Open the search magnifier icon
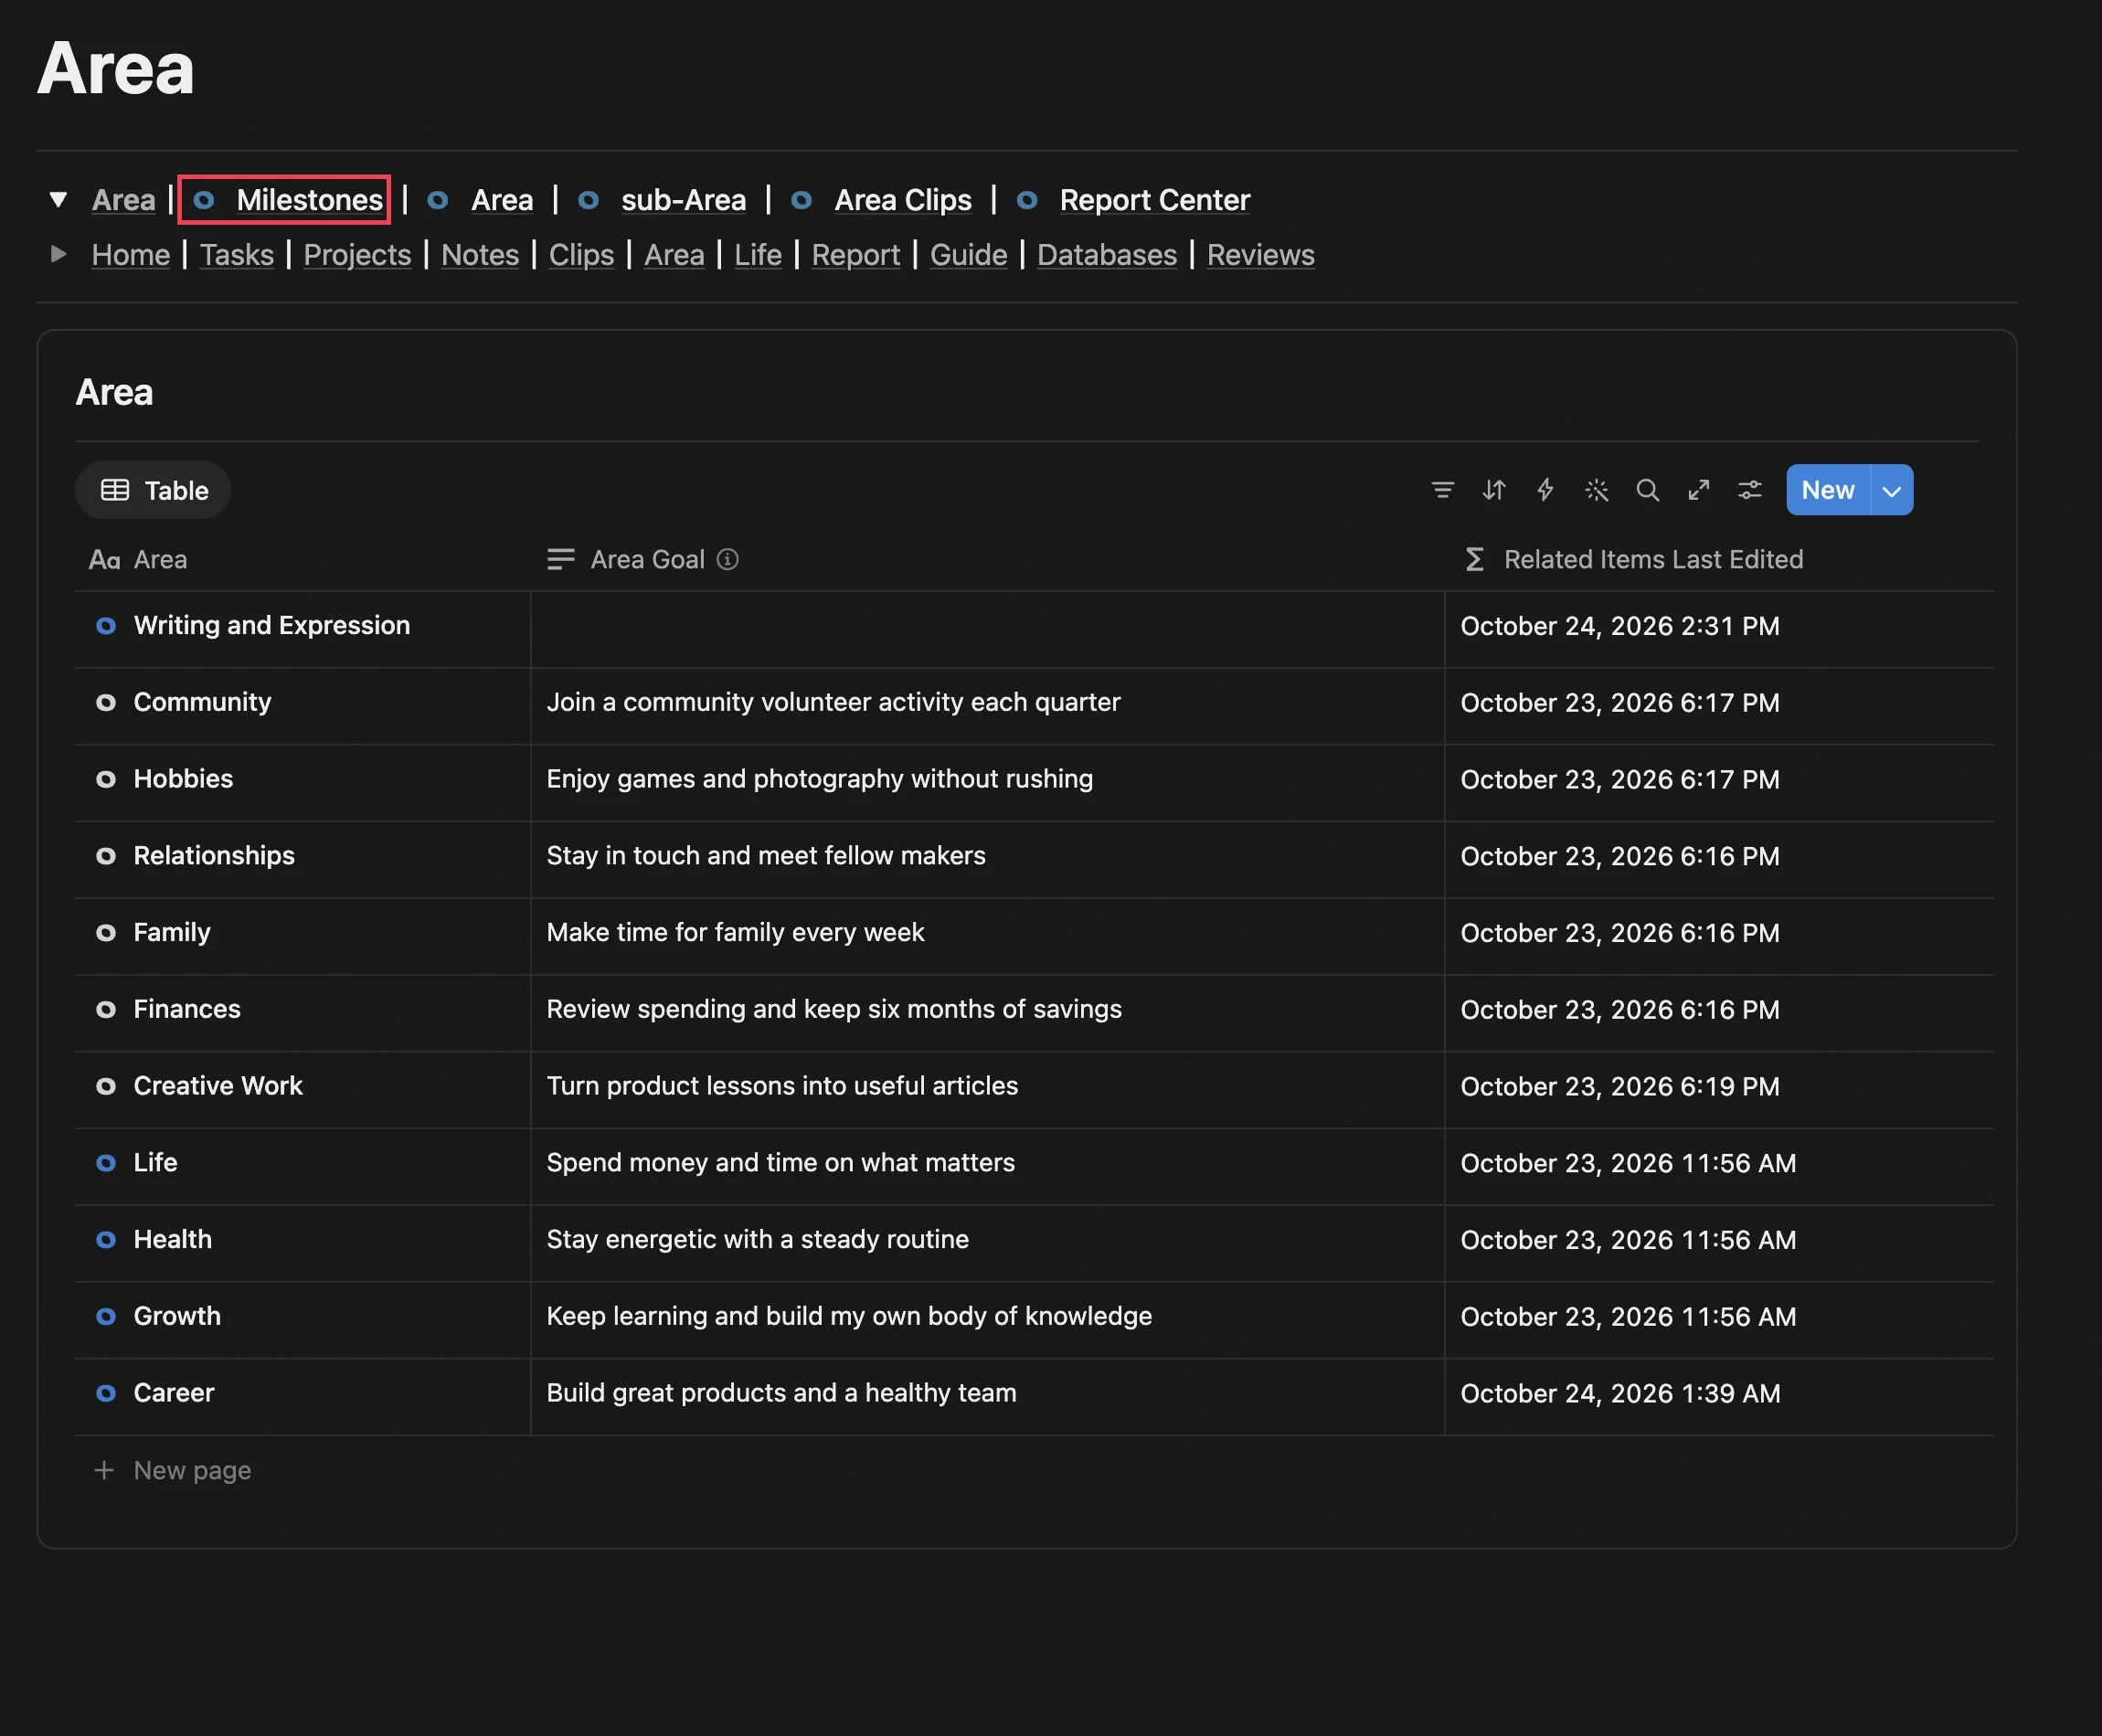Image resolution: width=2102 pixels, height=1736 pixels. (x=1647, y=490)
